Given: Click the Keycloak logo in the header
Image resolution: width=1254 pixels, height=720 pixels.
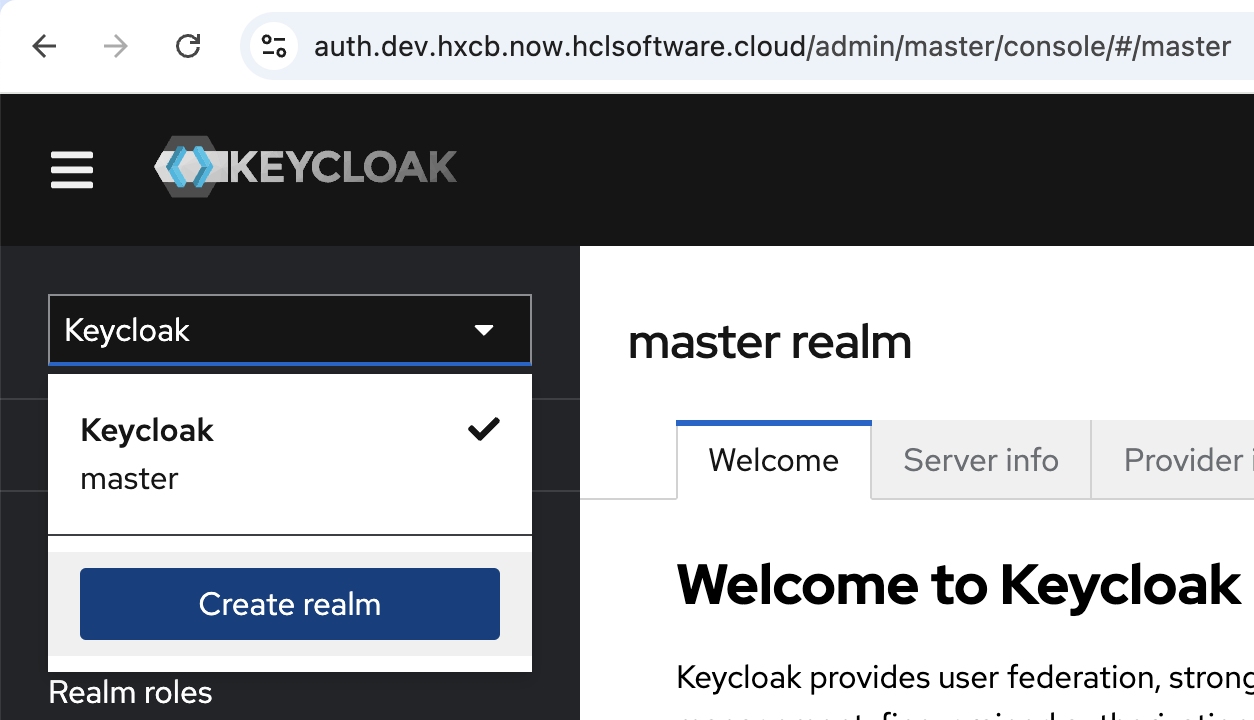Looking at the screenshot, I should coord(306,167).
